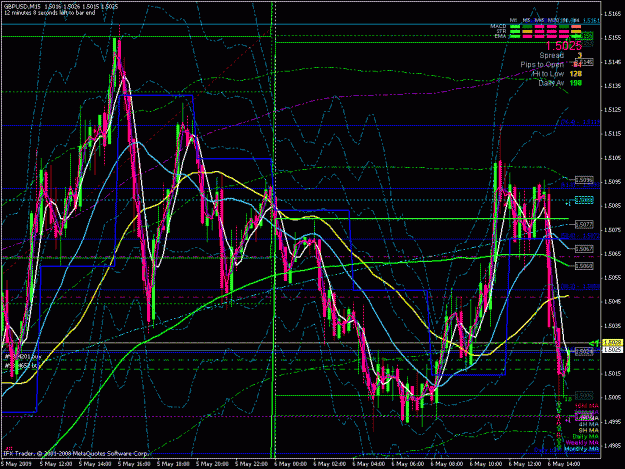Click the Hi to Low value 128
Screen dimensions: 625x469
click(x=576, y=74)
